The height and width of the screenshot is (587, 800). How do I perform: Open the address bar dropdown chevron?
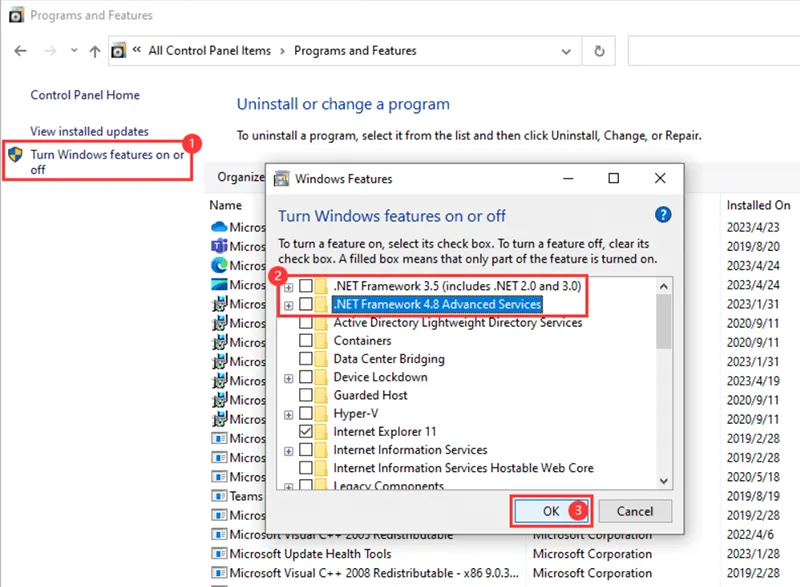pos(566,51)
